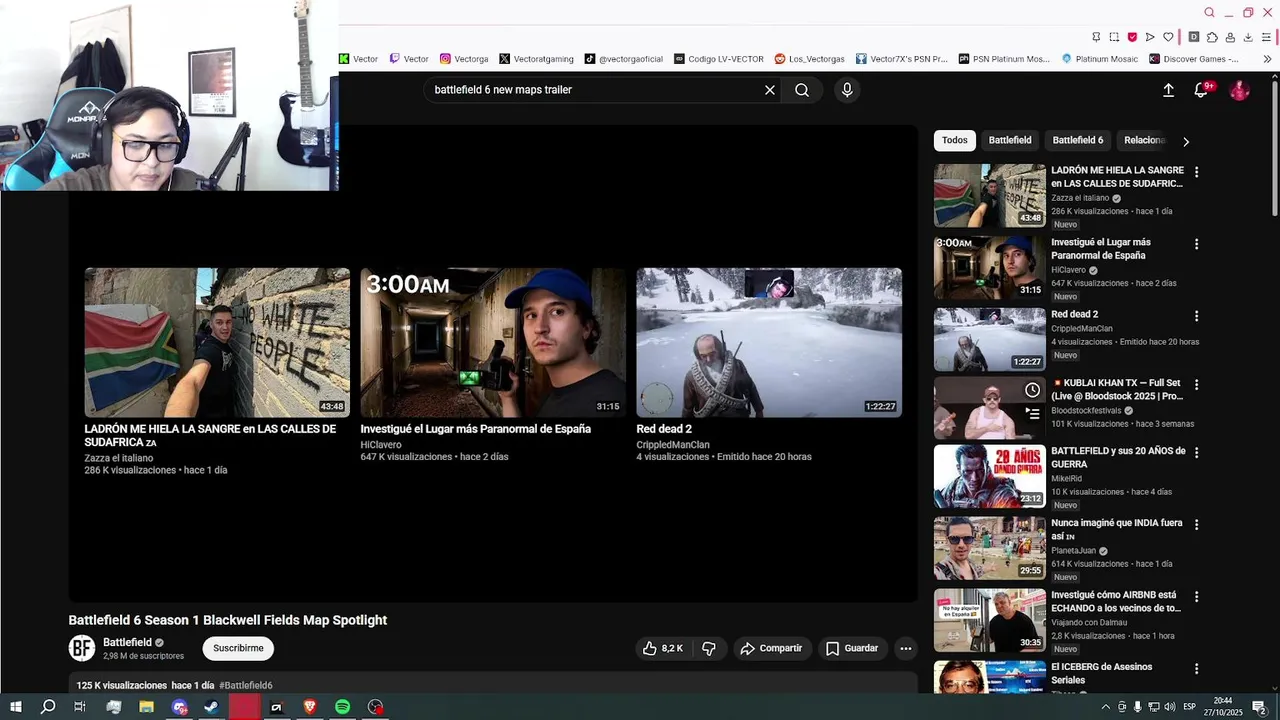
Task: Open the browser easy setup sliders icon
Action: coord(1267,37)
